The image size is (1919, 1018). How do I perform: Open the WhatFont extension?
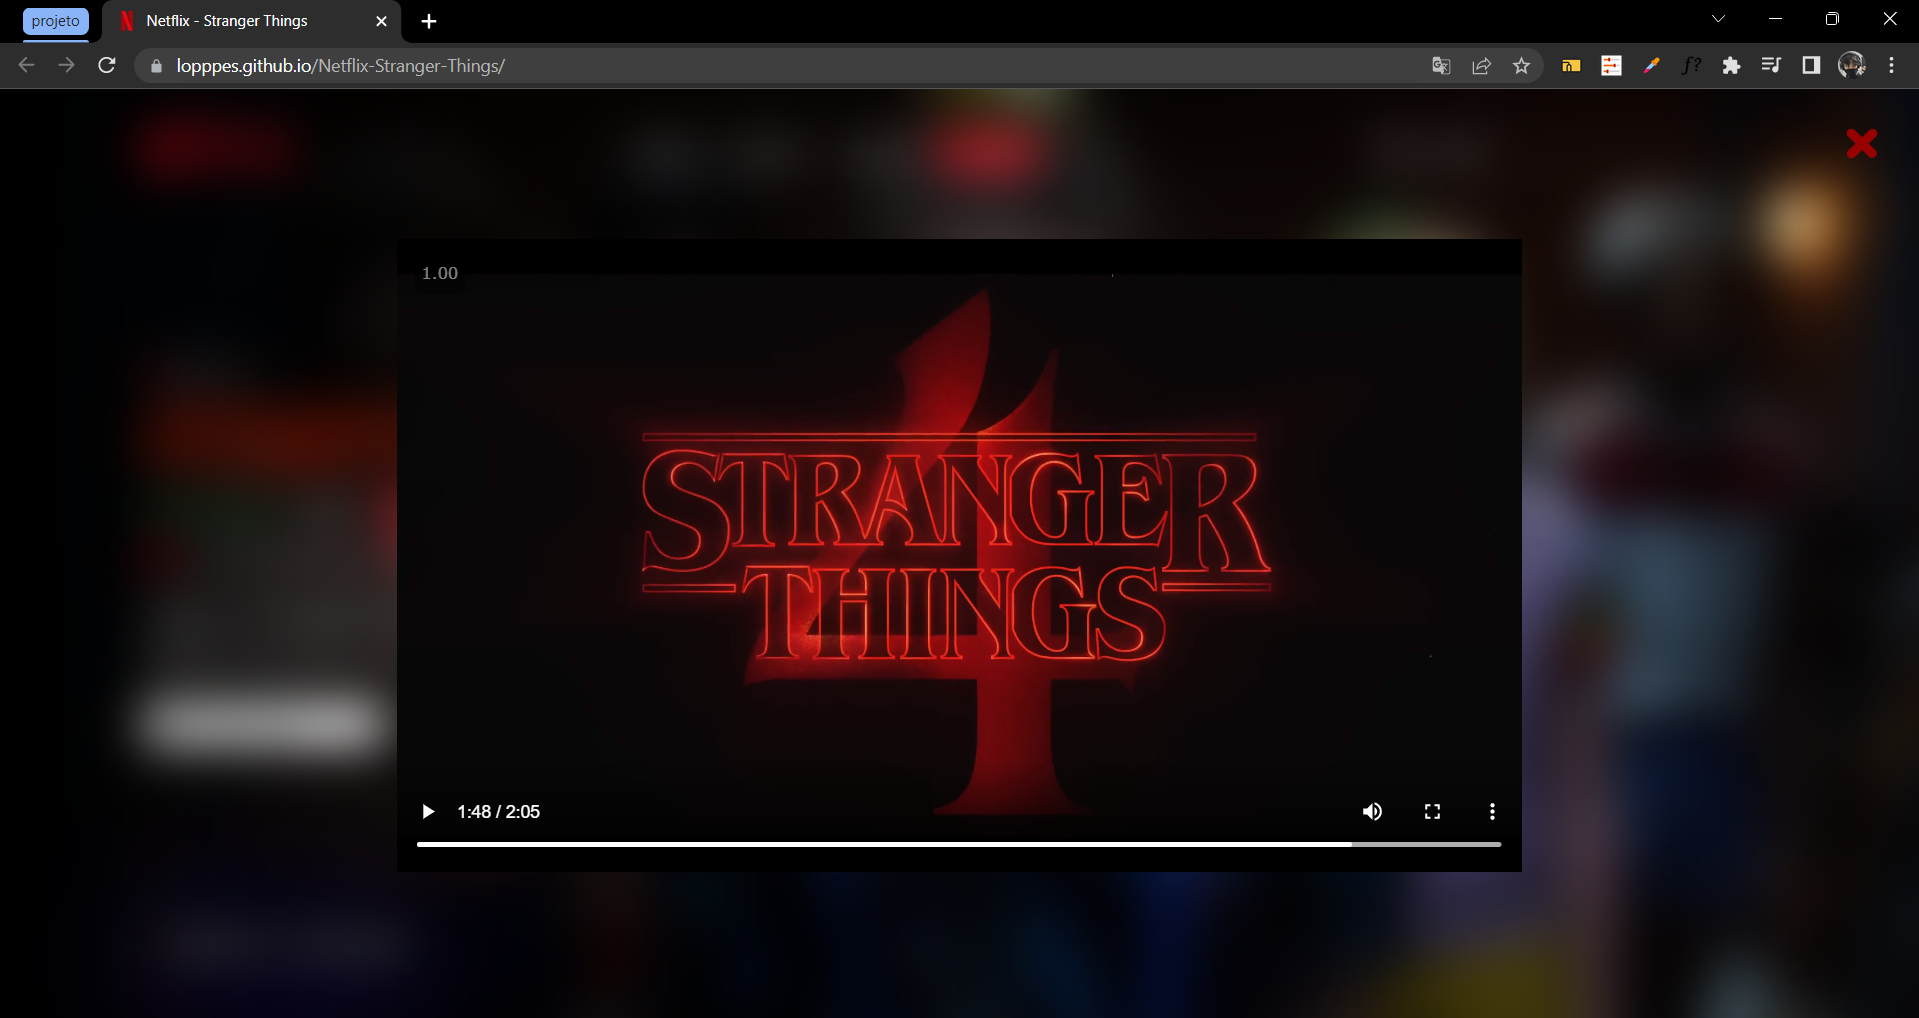coord(1692,65)
